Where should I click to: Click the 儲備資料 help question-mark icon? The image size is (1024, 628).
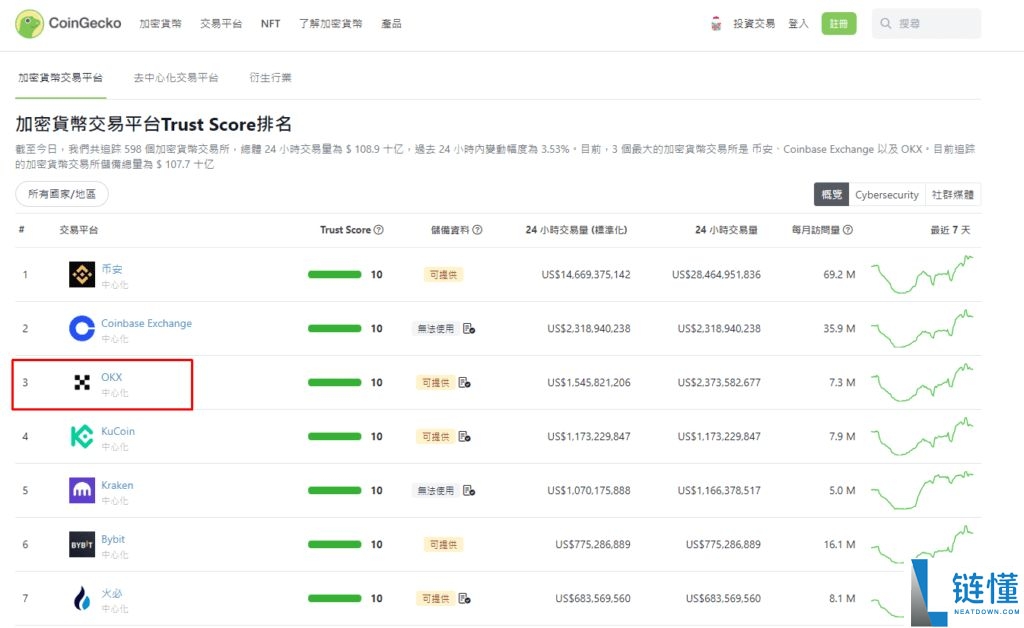pyautogui.click(x=477, y=230)
